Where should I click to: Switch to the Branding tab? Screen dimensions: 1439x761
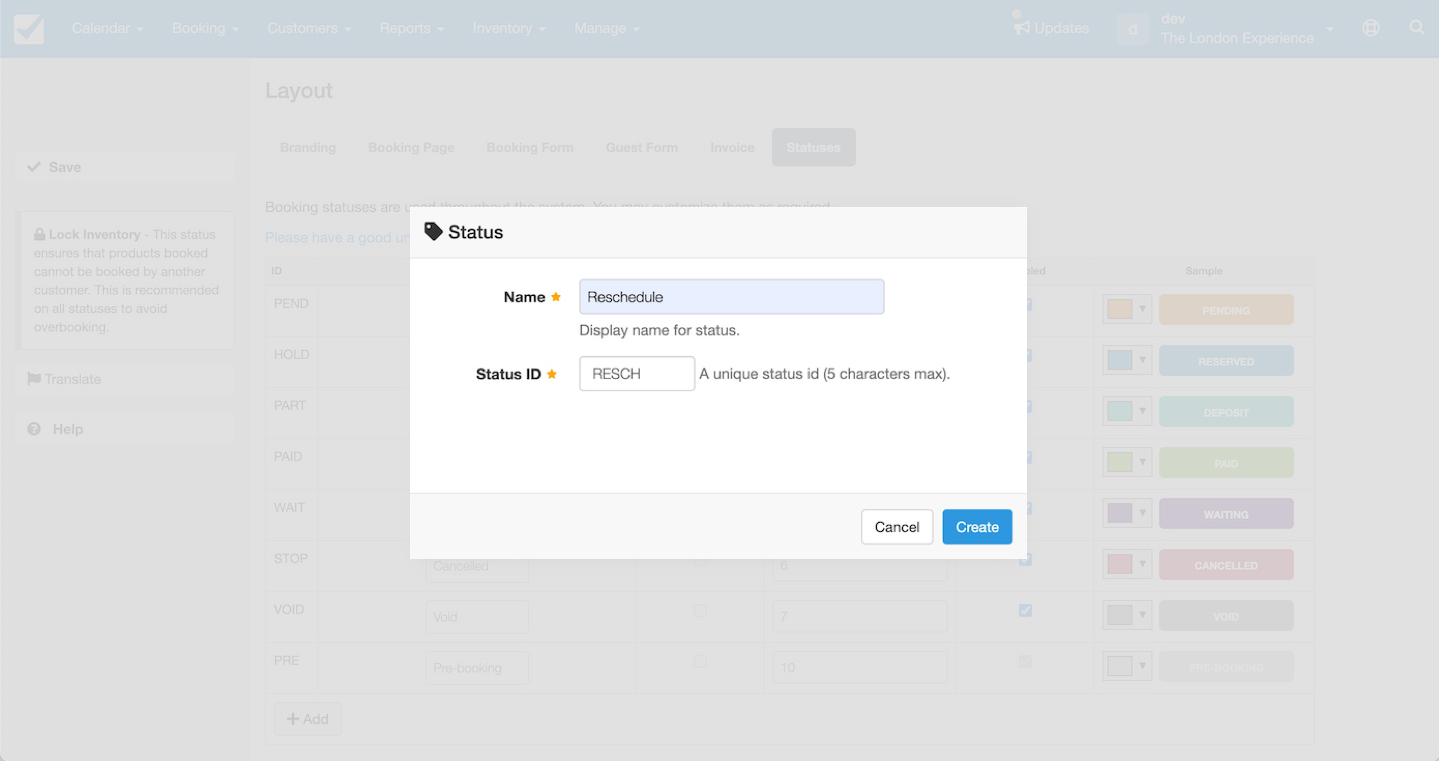pos(308,147)
